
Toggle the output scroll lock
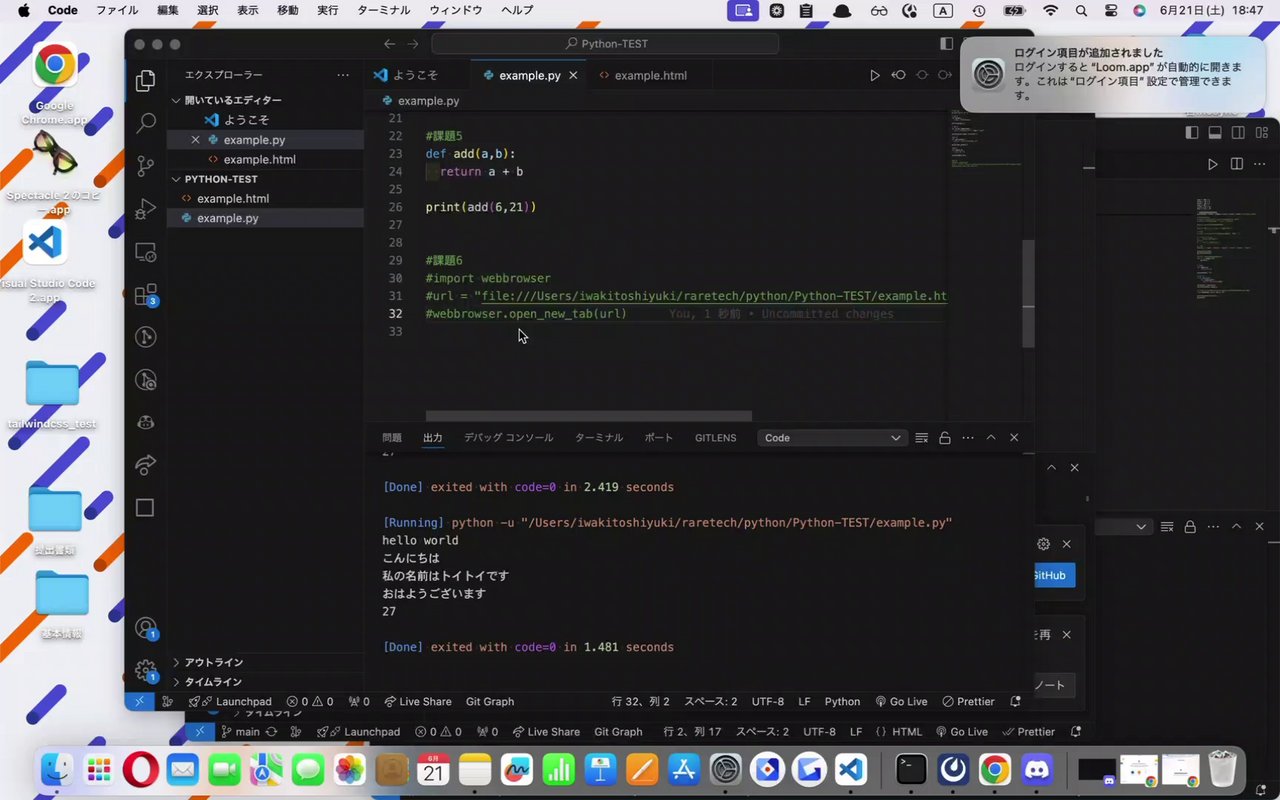pos(944,438)
